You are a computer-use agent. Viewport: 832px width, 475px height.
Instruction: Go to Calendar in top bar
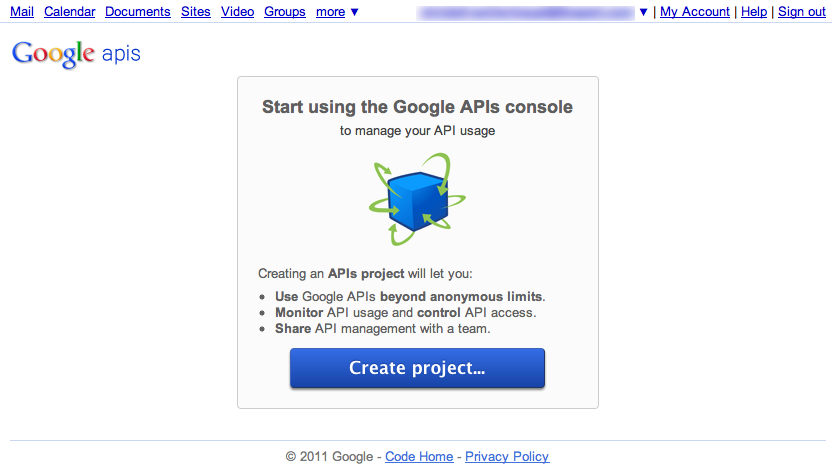70,12
